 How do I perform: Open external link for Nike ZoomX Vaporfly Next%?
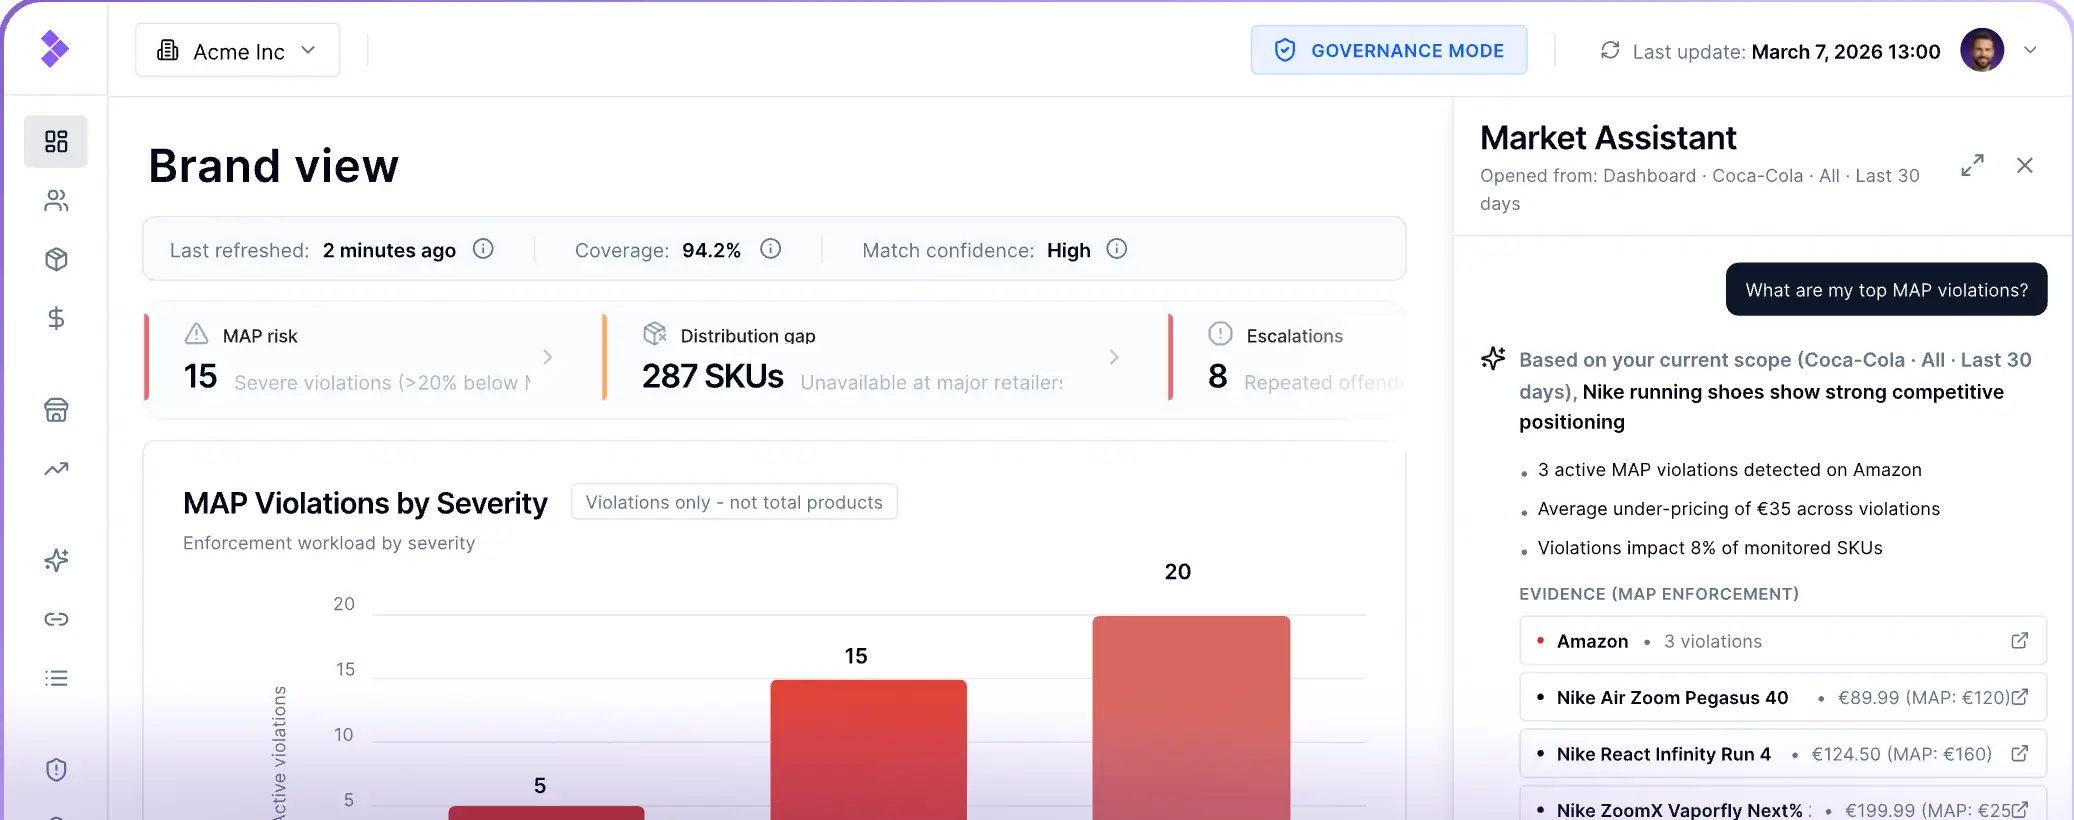click(x=2019, y=809)
